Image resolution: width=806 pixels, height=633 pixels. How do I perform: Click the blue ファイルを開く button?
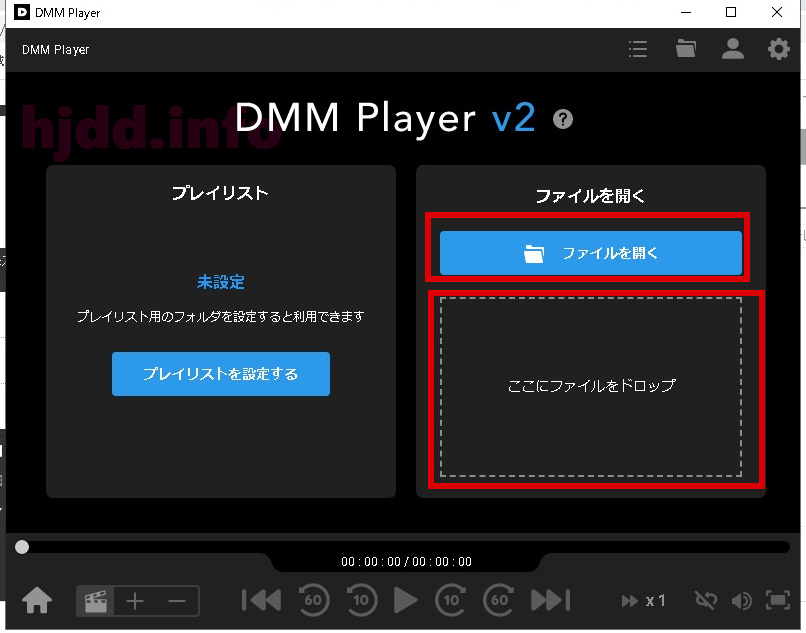pyautogui.click(x=591, y=253)
